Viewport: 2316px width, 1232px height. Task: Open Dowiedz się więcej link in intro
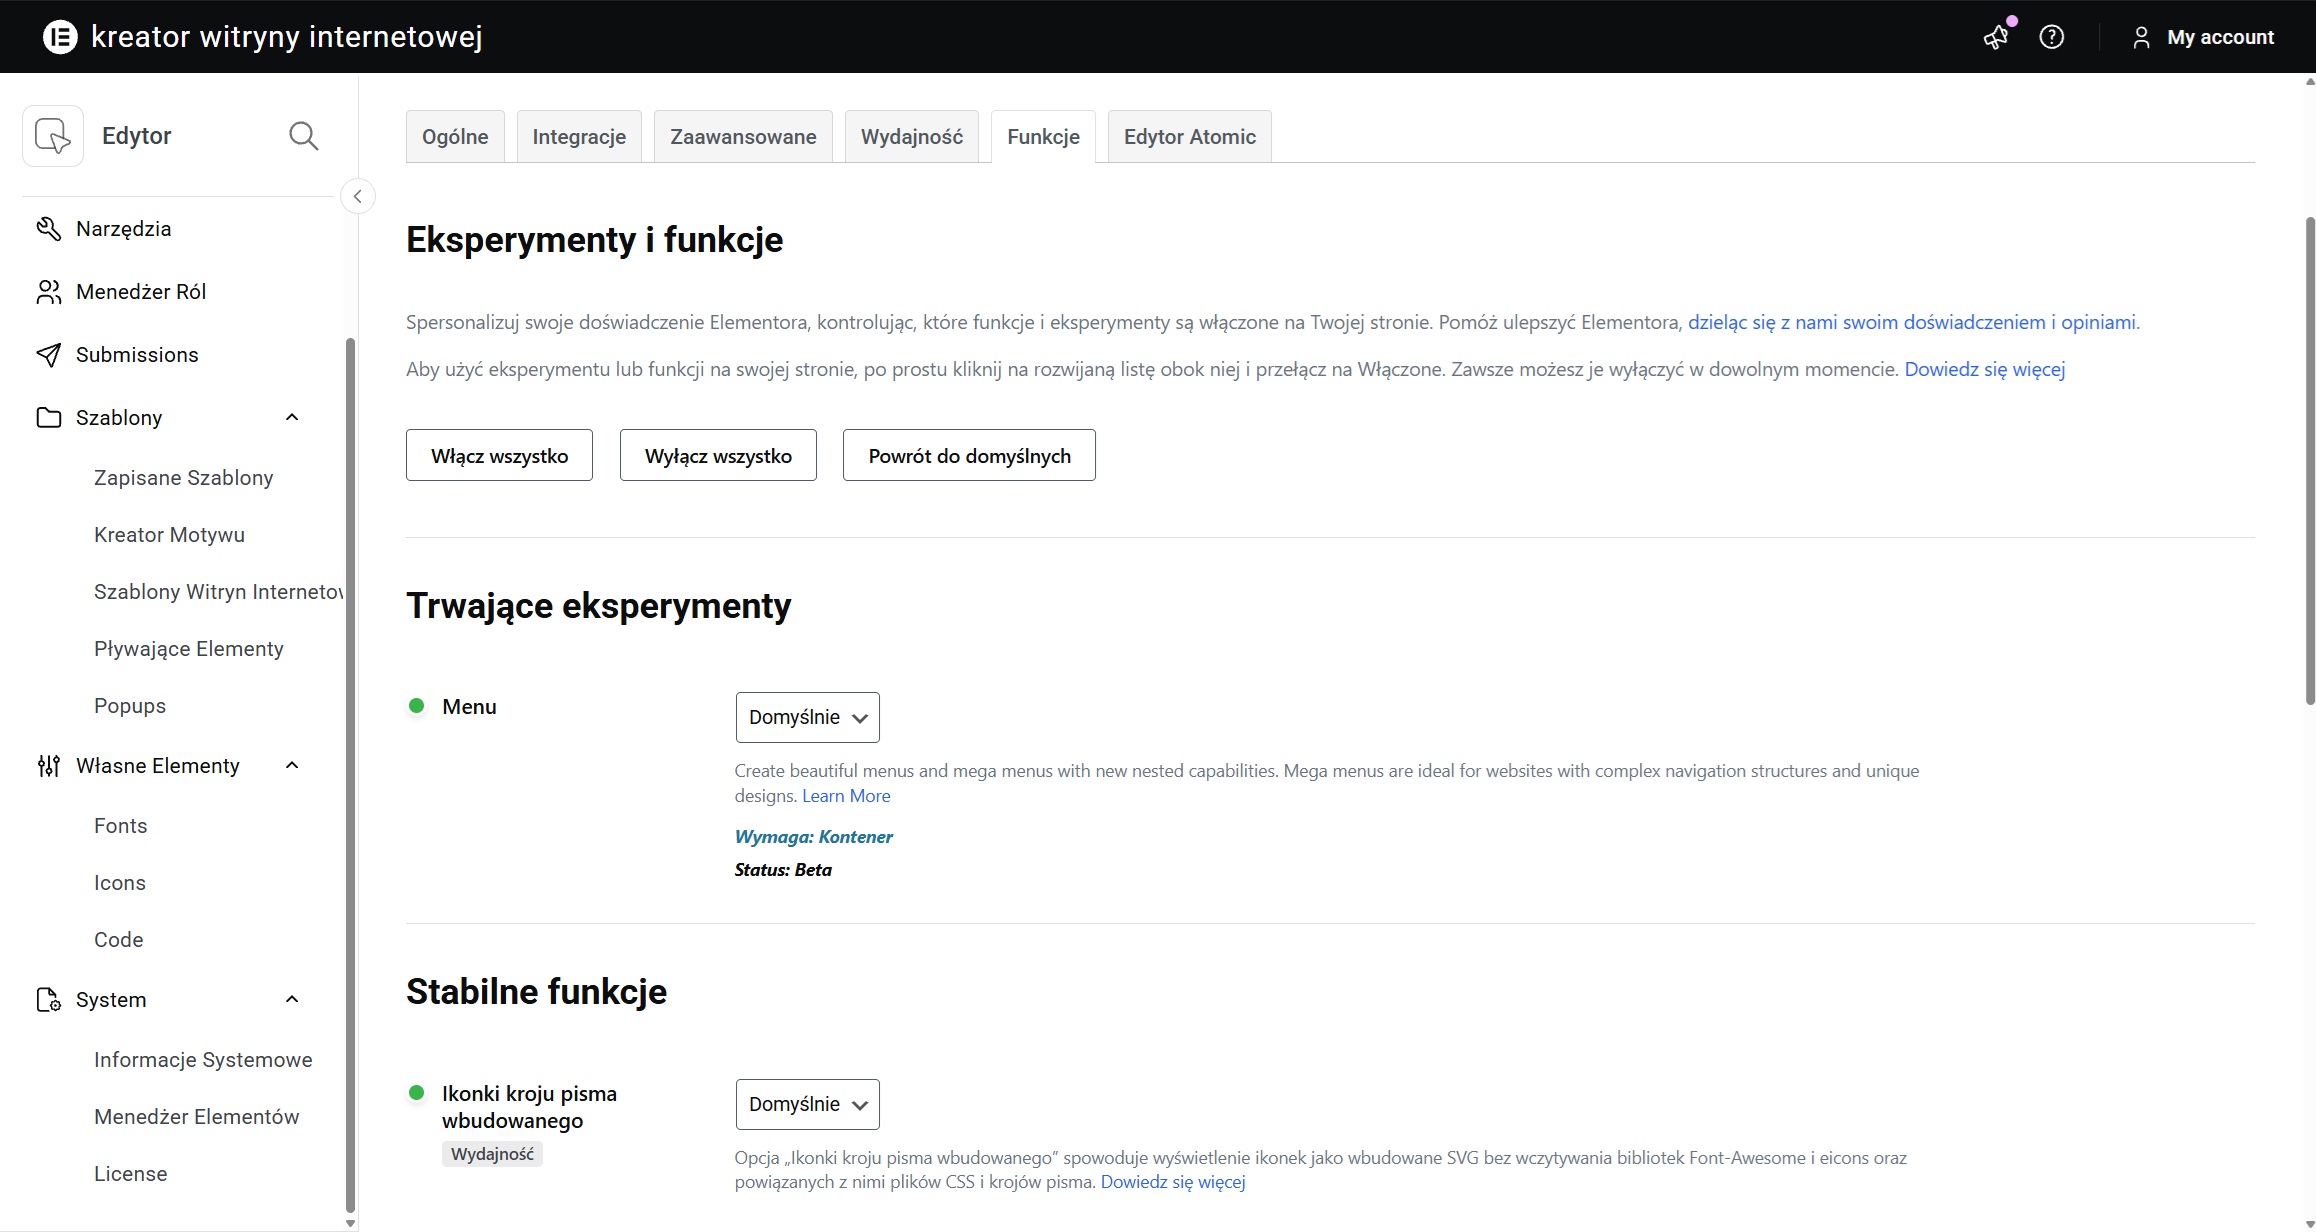point(1985,369)
